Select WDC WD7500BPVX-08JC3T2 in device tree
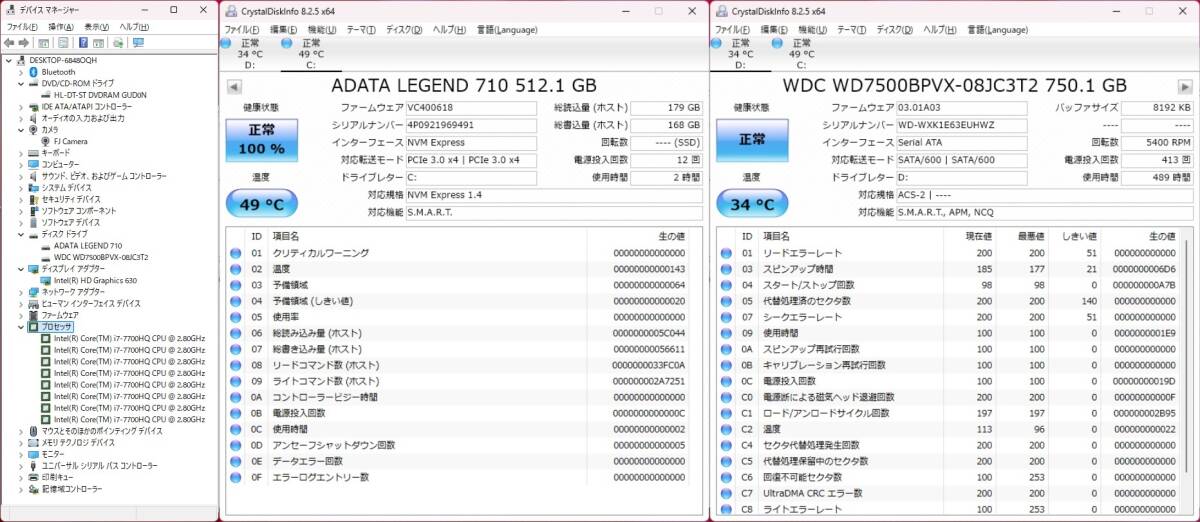 [101, 257]
